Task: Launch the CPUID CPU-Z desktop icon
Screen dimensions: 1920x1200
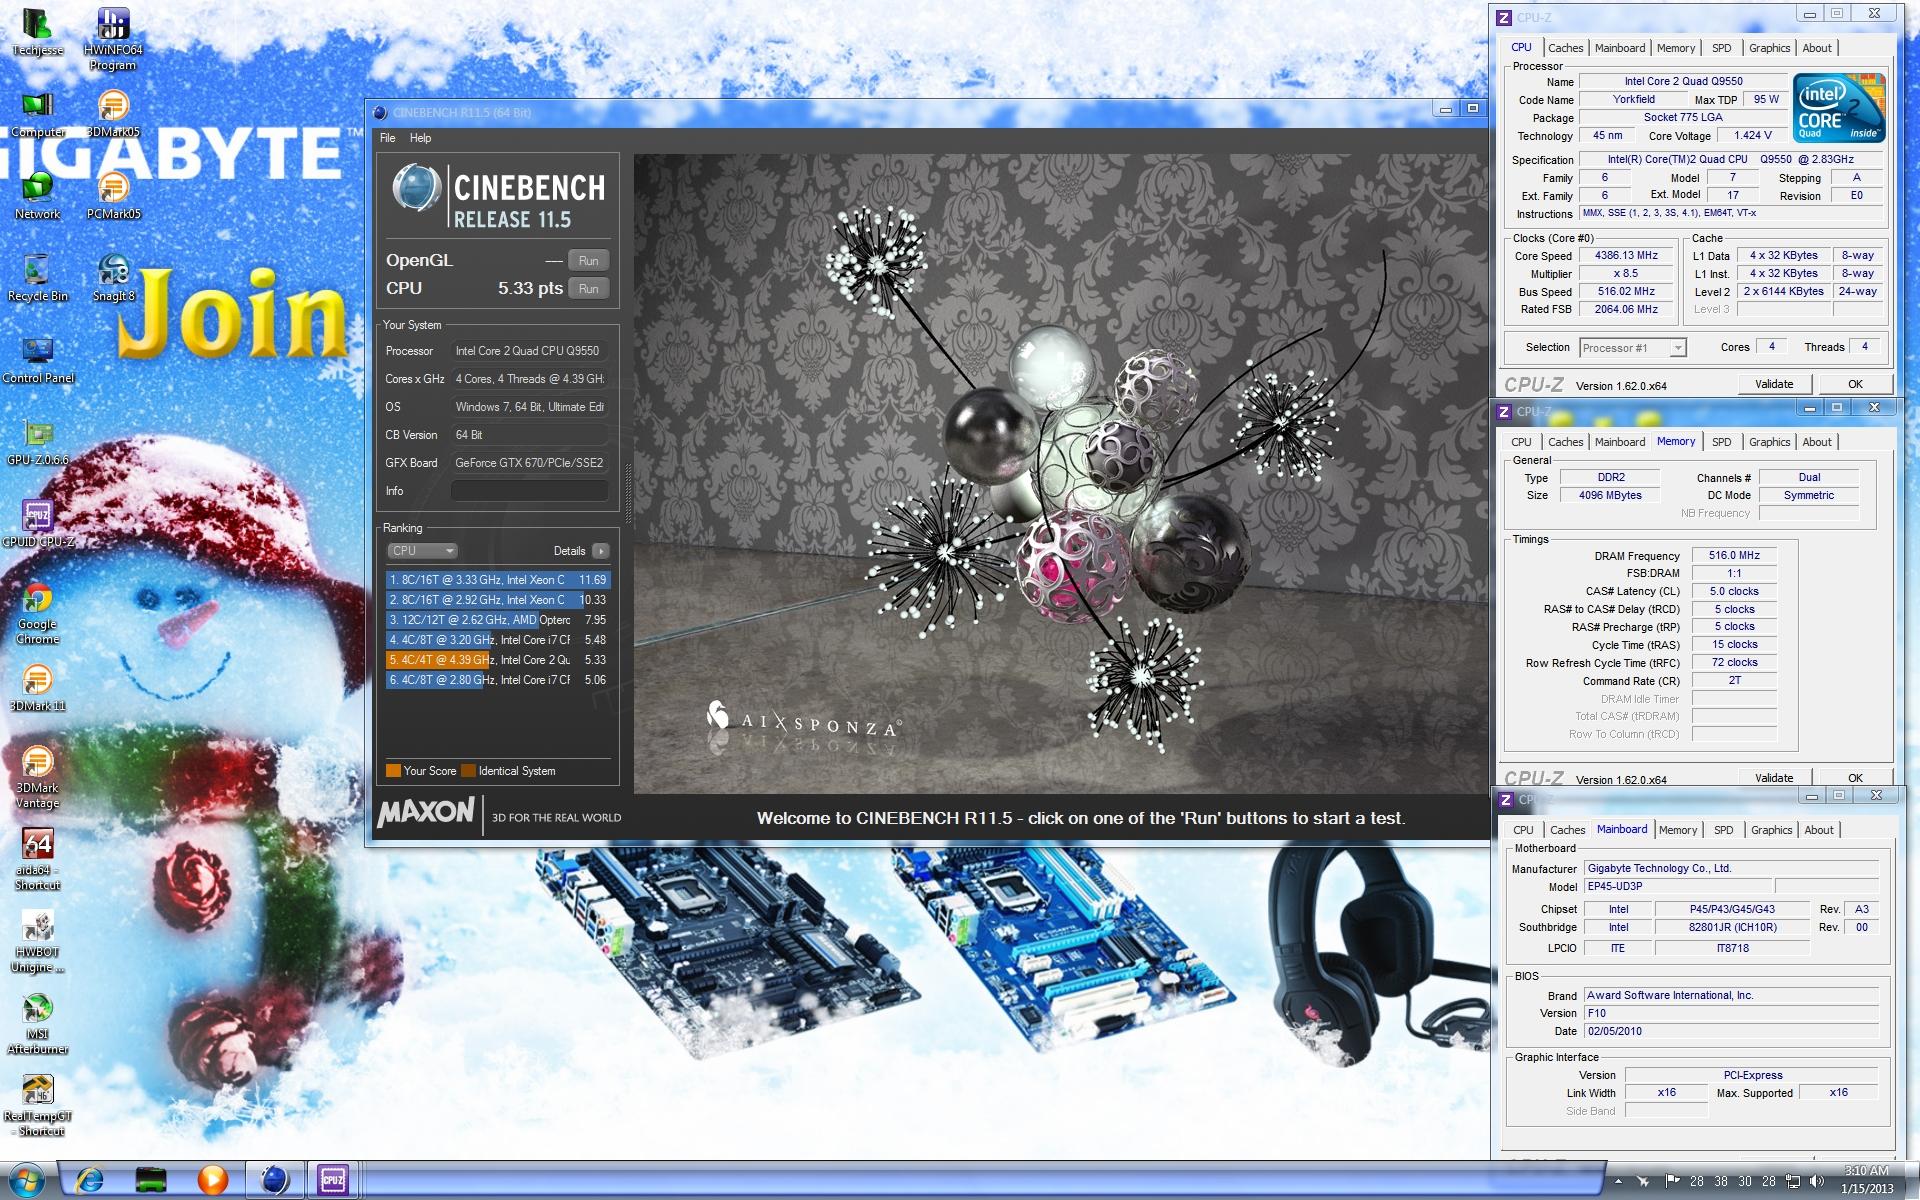Action: pyautogui.click(x=37, y=524)
